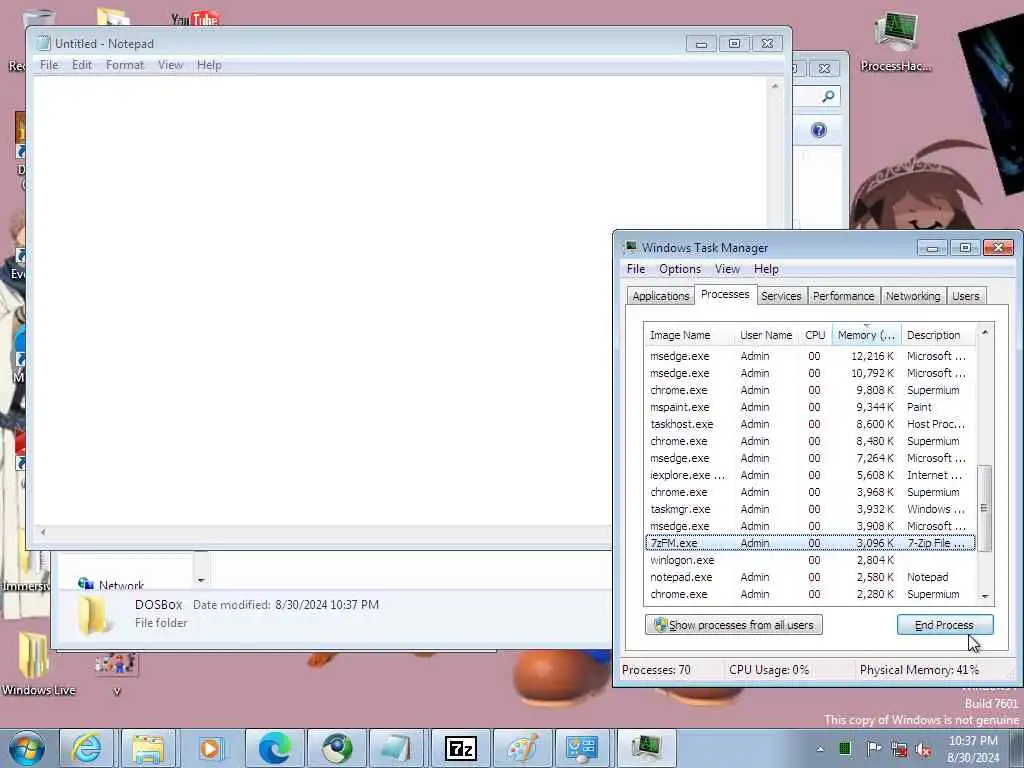Show hidden system tray icons
This screenshot has height=768, width=1024.
tap(820, 749)
